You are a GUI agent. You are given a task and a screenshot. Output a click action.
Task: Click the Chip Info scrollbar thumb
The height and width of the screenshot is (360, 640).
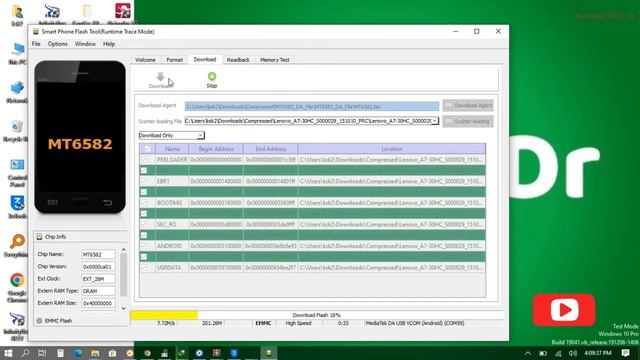[x=124, y=274]
